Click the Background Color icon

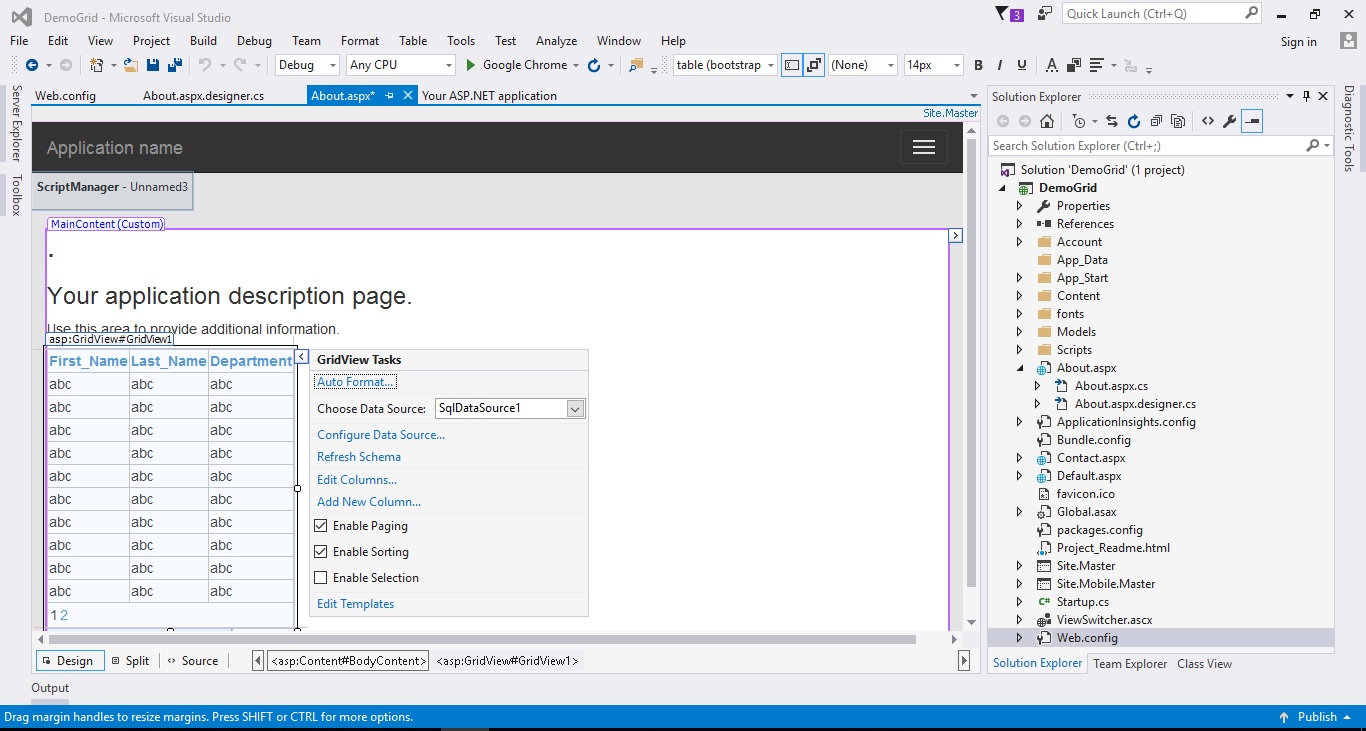[x=1073, y=65]
